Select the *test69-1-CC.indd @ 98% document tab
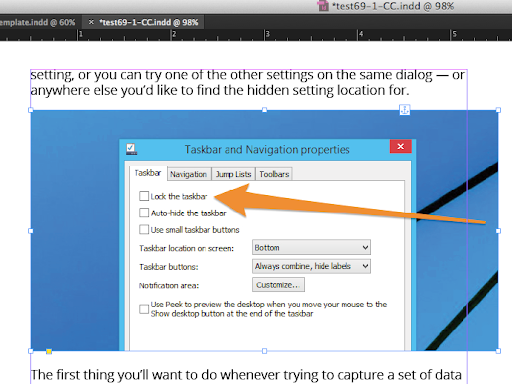The width and height of the screenshot is (512, 384). tap(149, 22)
